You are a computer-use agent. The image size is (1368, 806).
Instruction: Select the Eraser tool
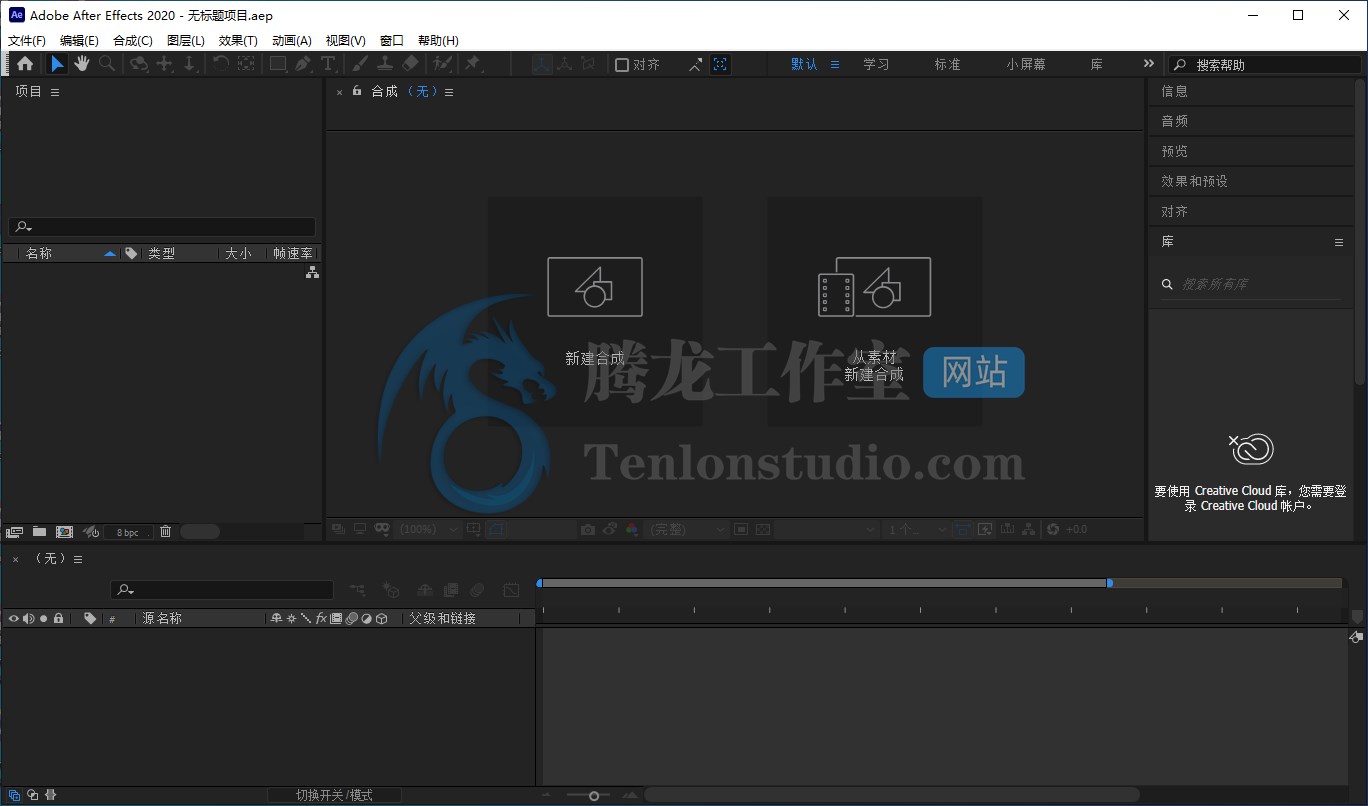pos(409,64)
